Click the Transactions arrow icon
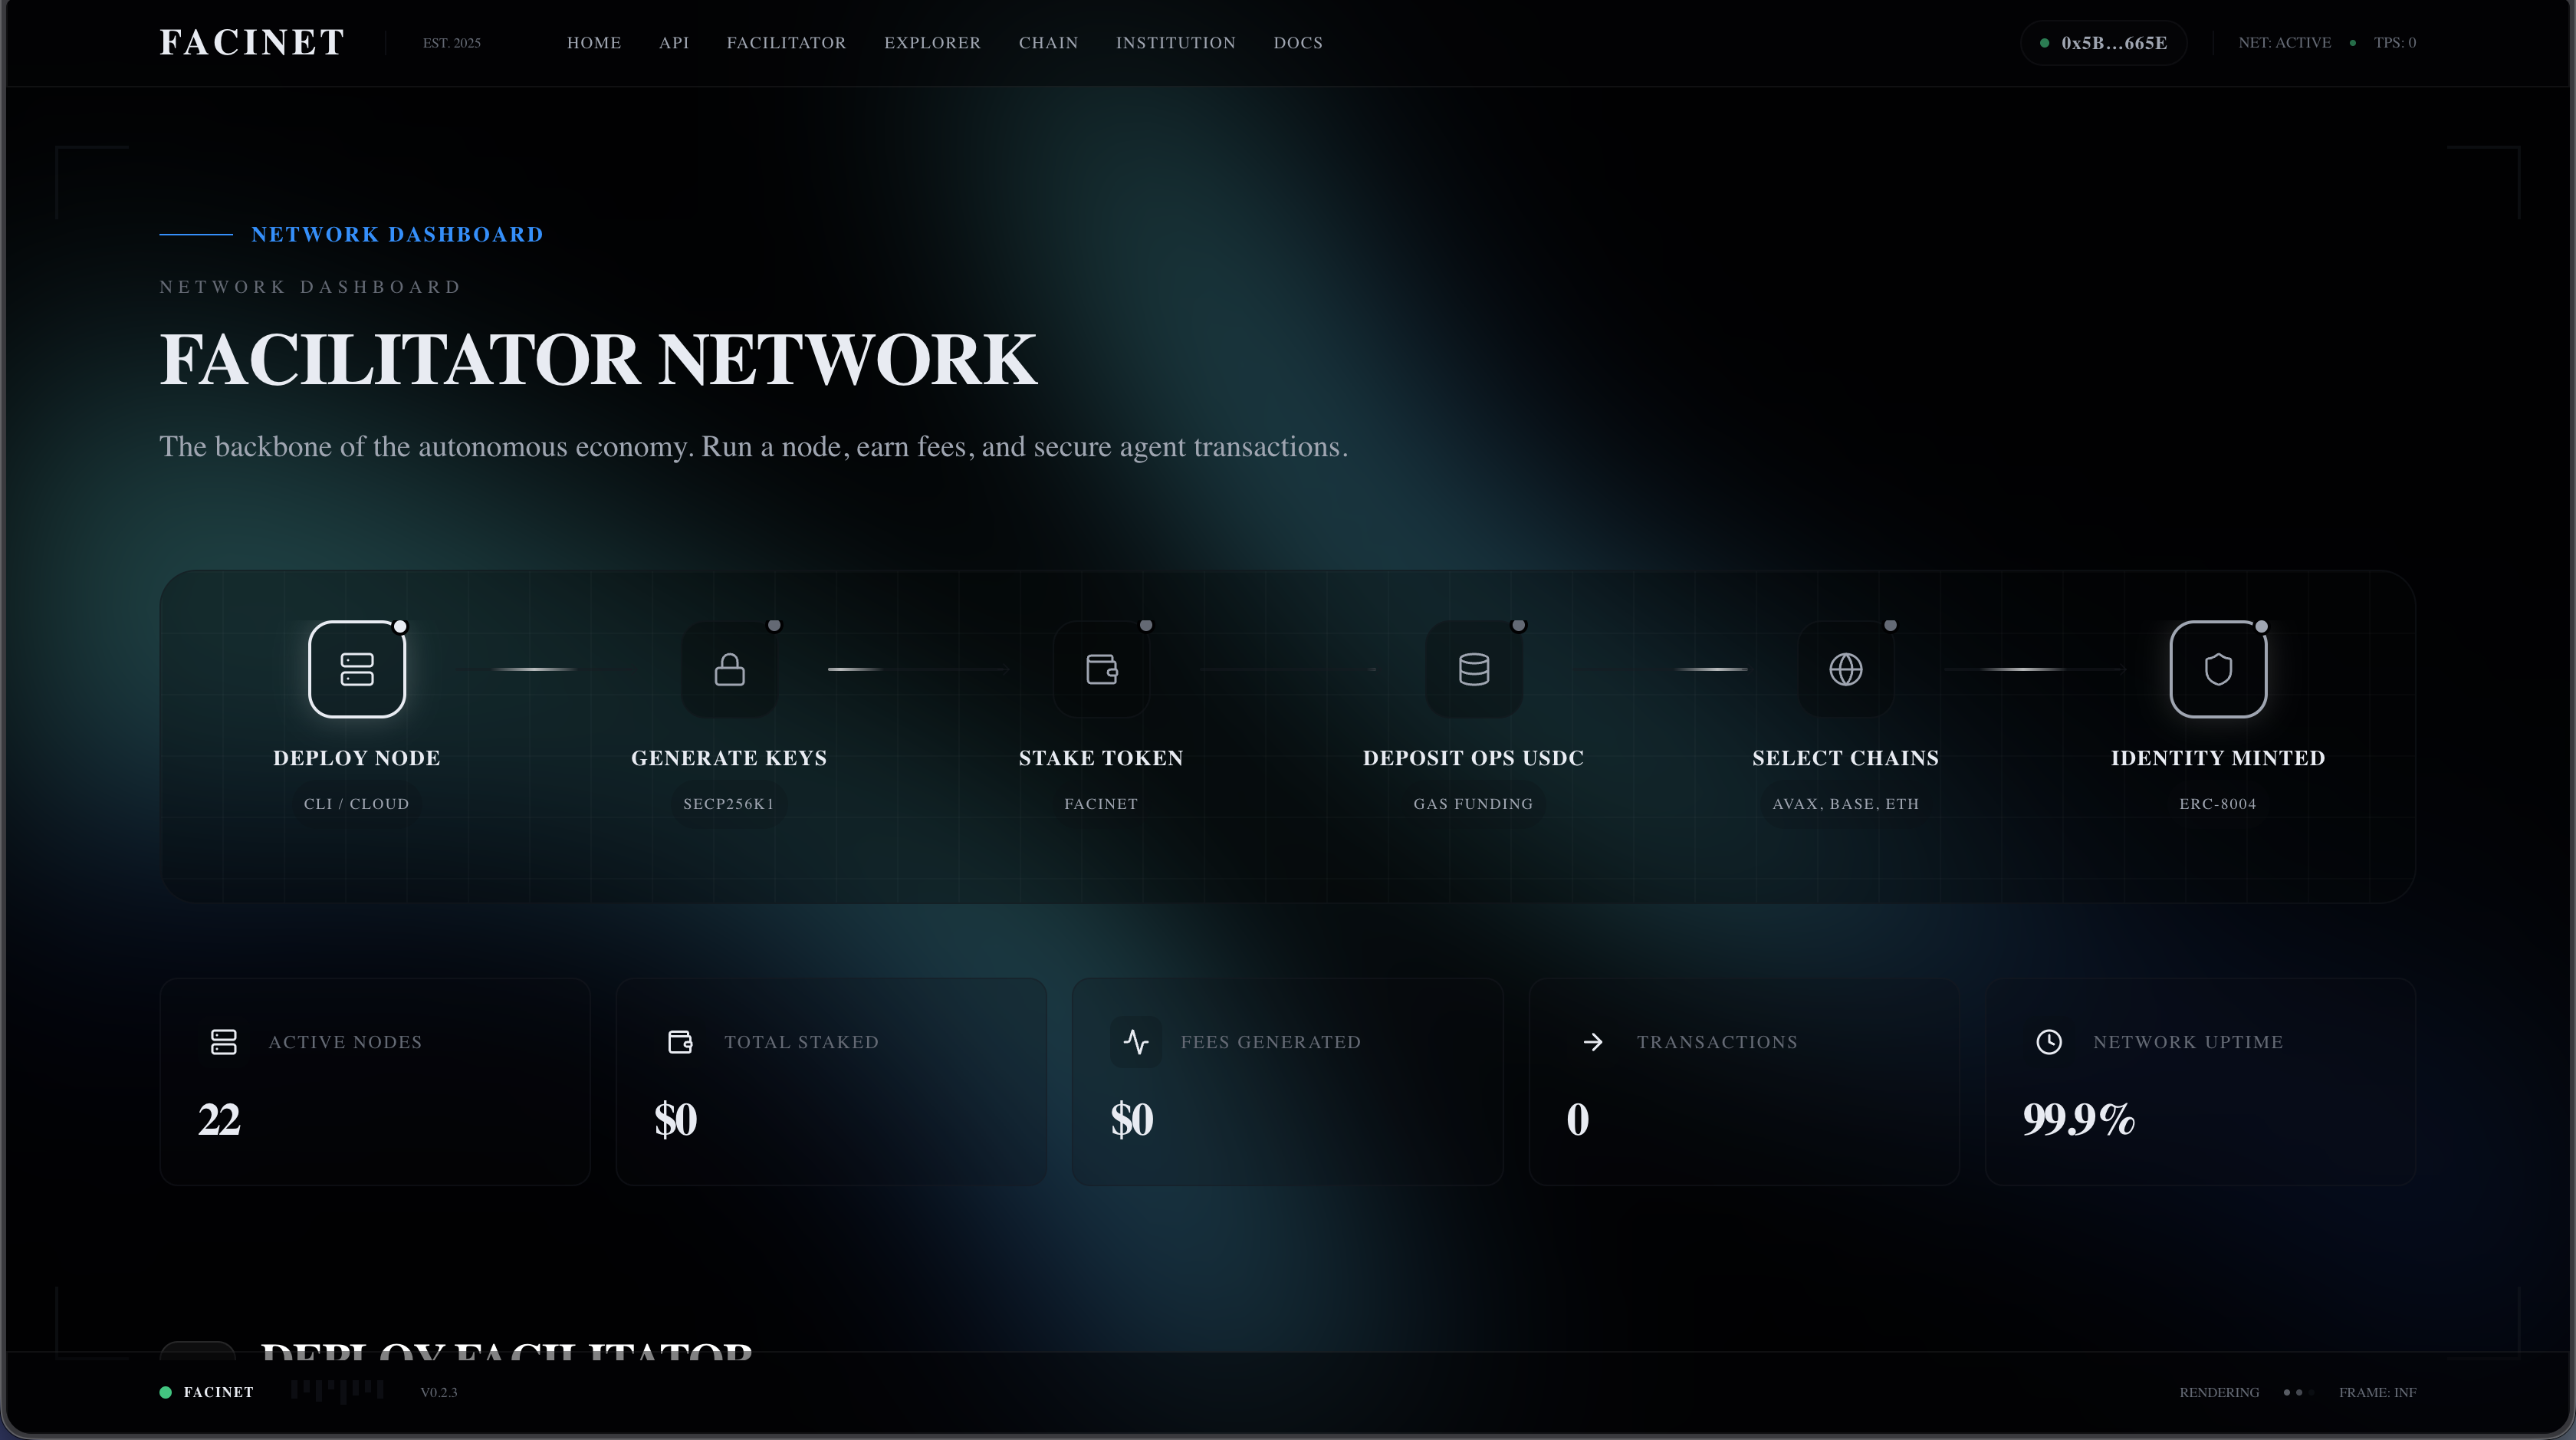This screenshot has width=2576, height=1440. [x=1592, y=1042]
